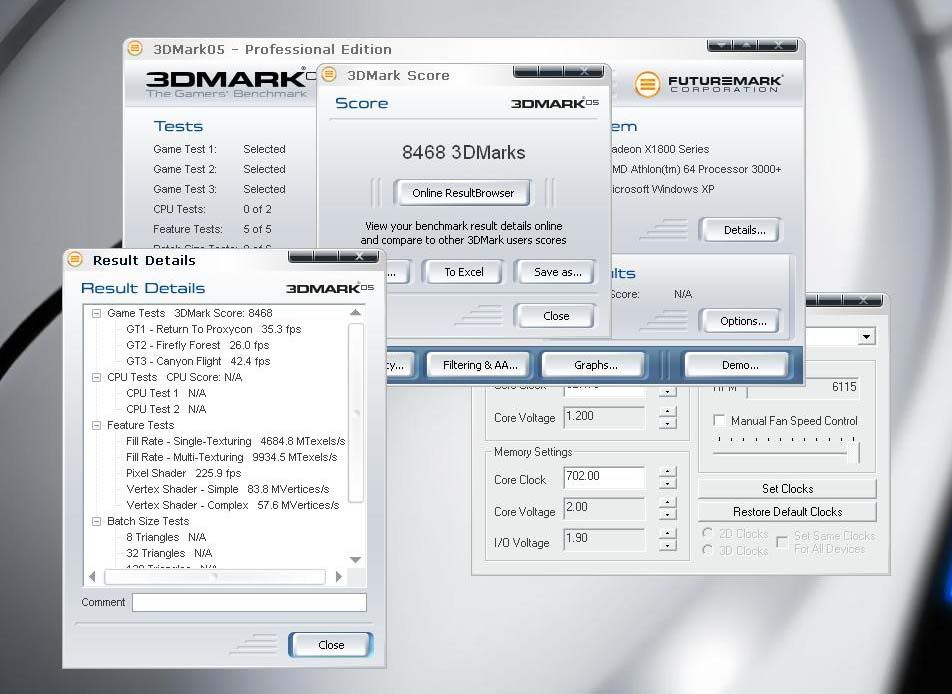Screen dimensions: 952x694
Task: Click the Core Voltage 1.200 field
Action: click(x=604, y=417)
